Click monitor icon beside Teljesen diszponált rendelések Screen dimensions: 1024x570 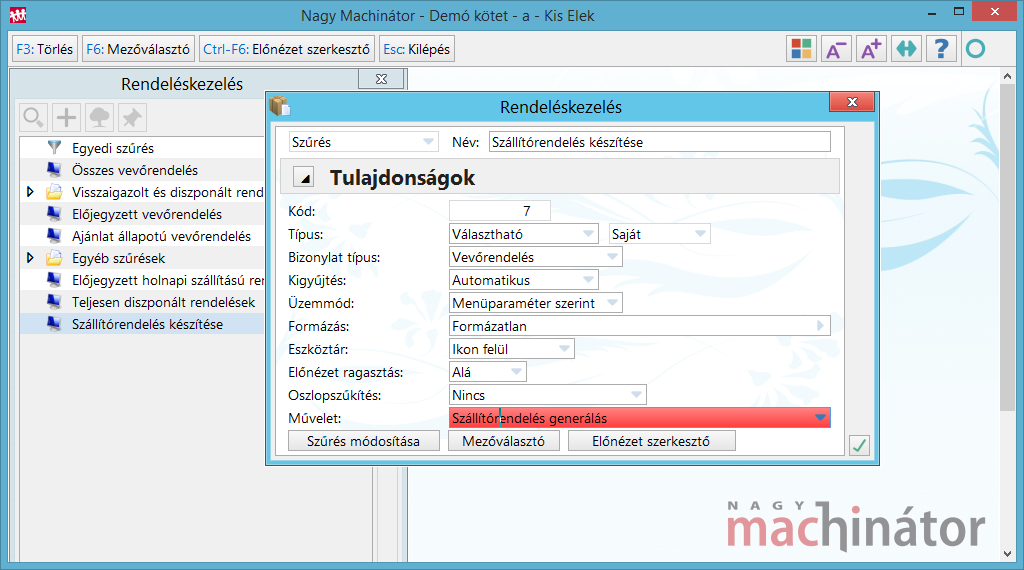(x=54, y=302)
